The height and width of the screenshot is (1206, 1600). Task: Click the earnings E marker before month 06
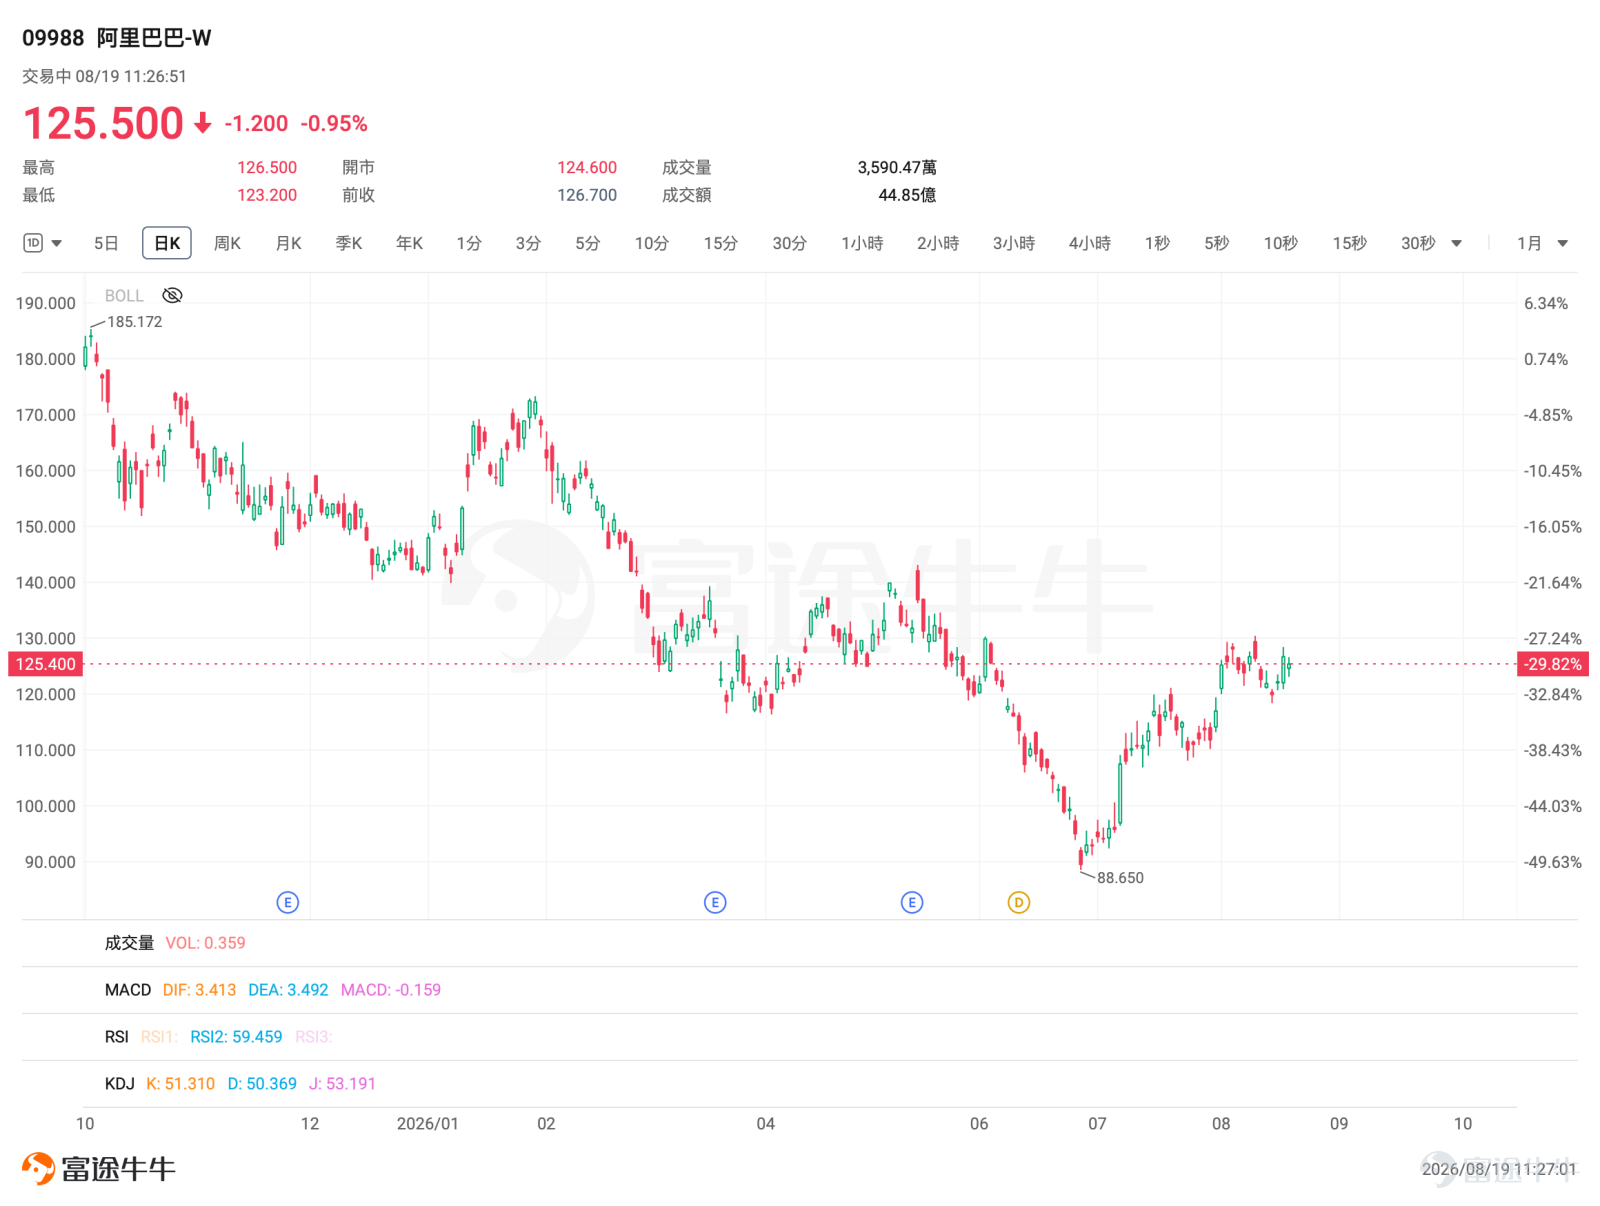(911, 902)
